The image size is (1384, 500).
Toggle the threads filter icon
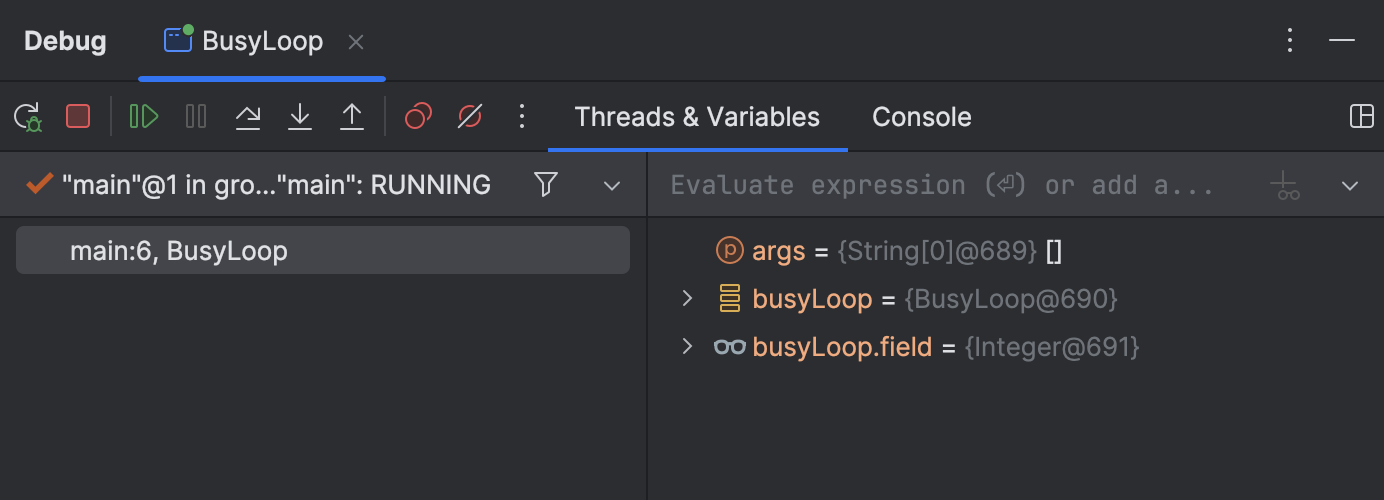click(545, 184)
